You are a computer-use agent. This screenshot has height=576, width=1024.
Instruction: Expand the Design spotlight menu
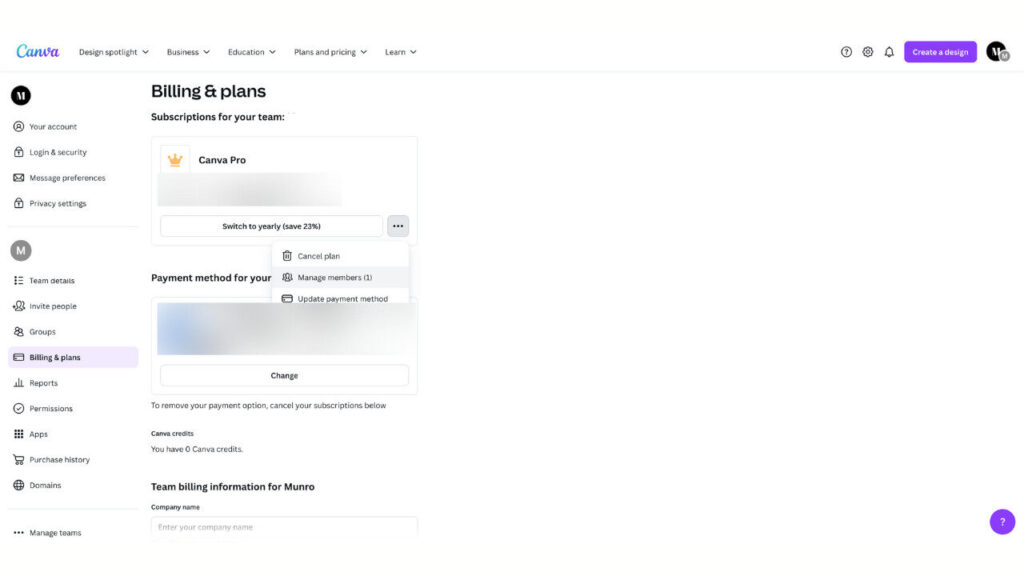pyautogui.click(x=114, y=52)
